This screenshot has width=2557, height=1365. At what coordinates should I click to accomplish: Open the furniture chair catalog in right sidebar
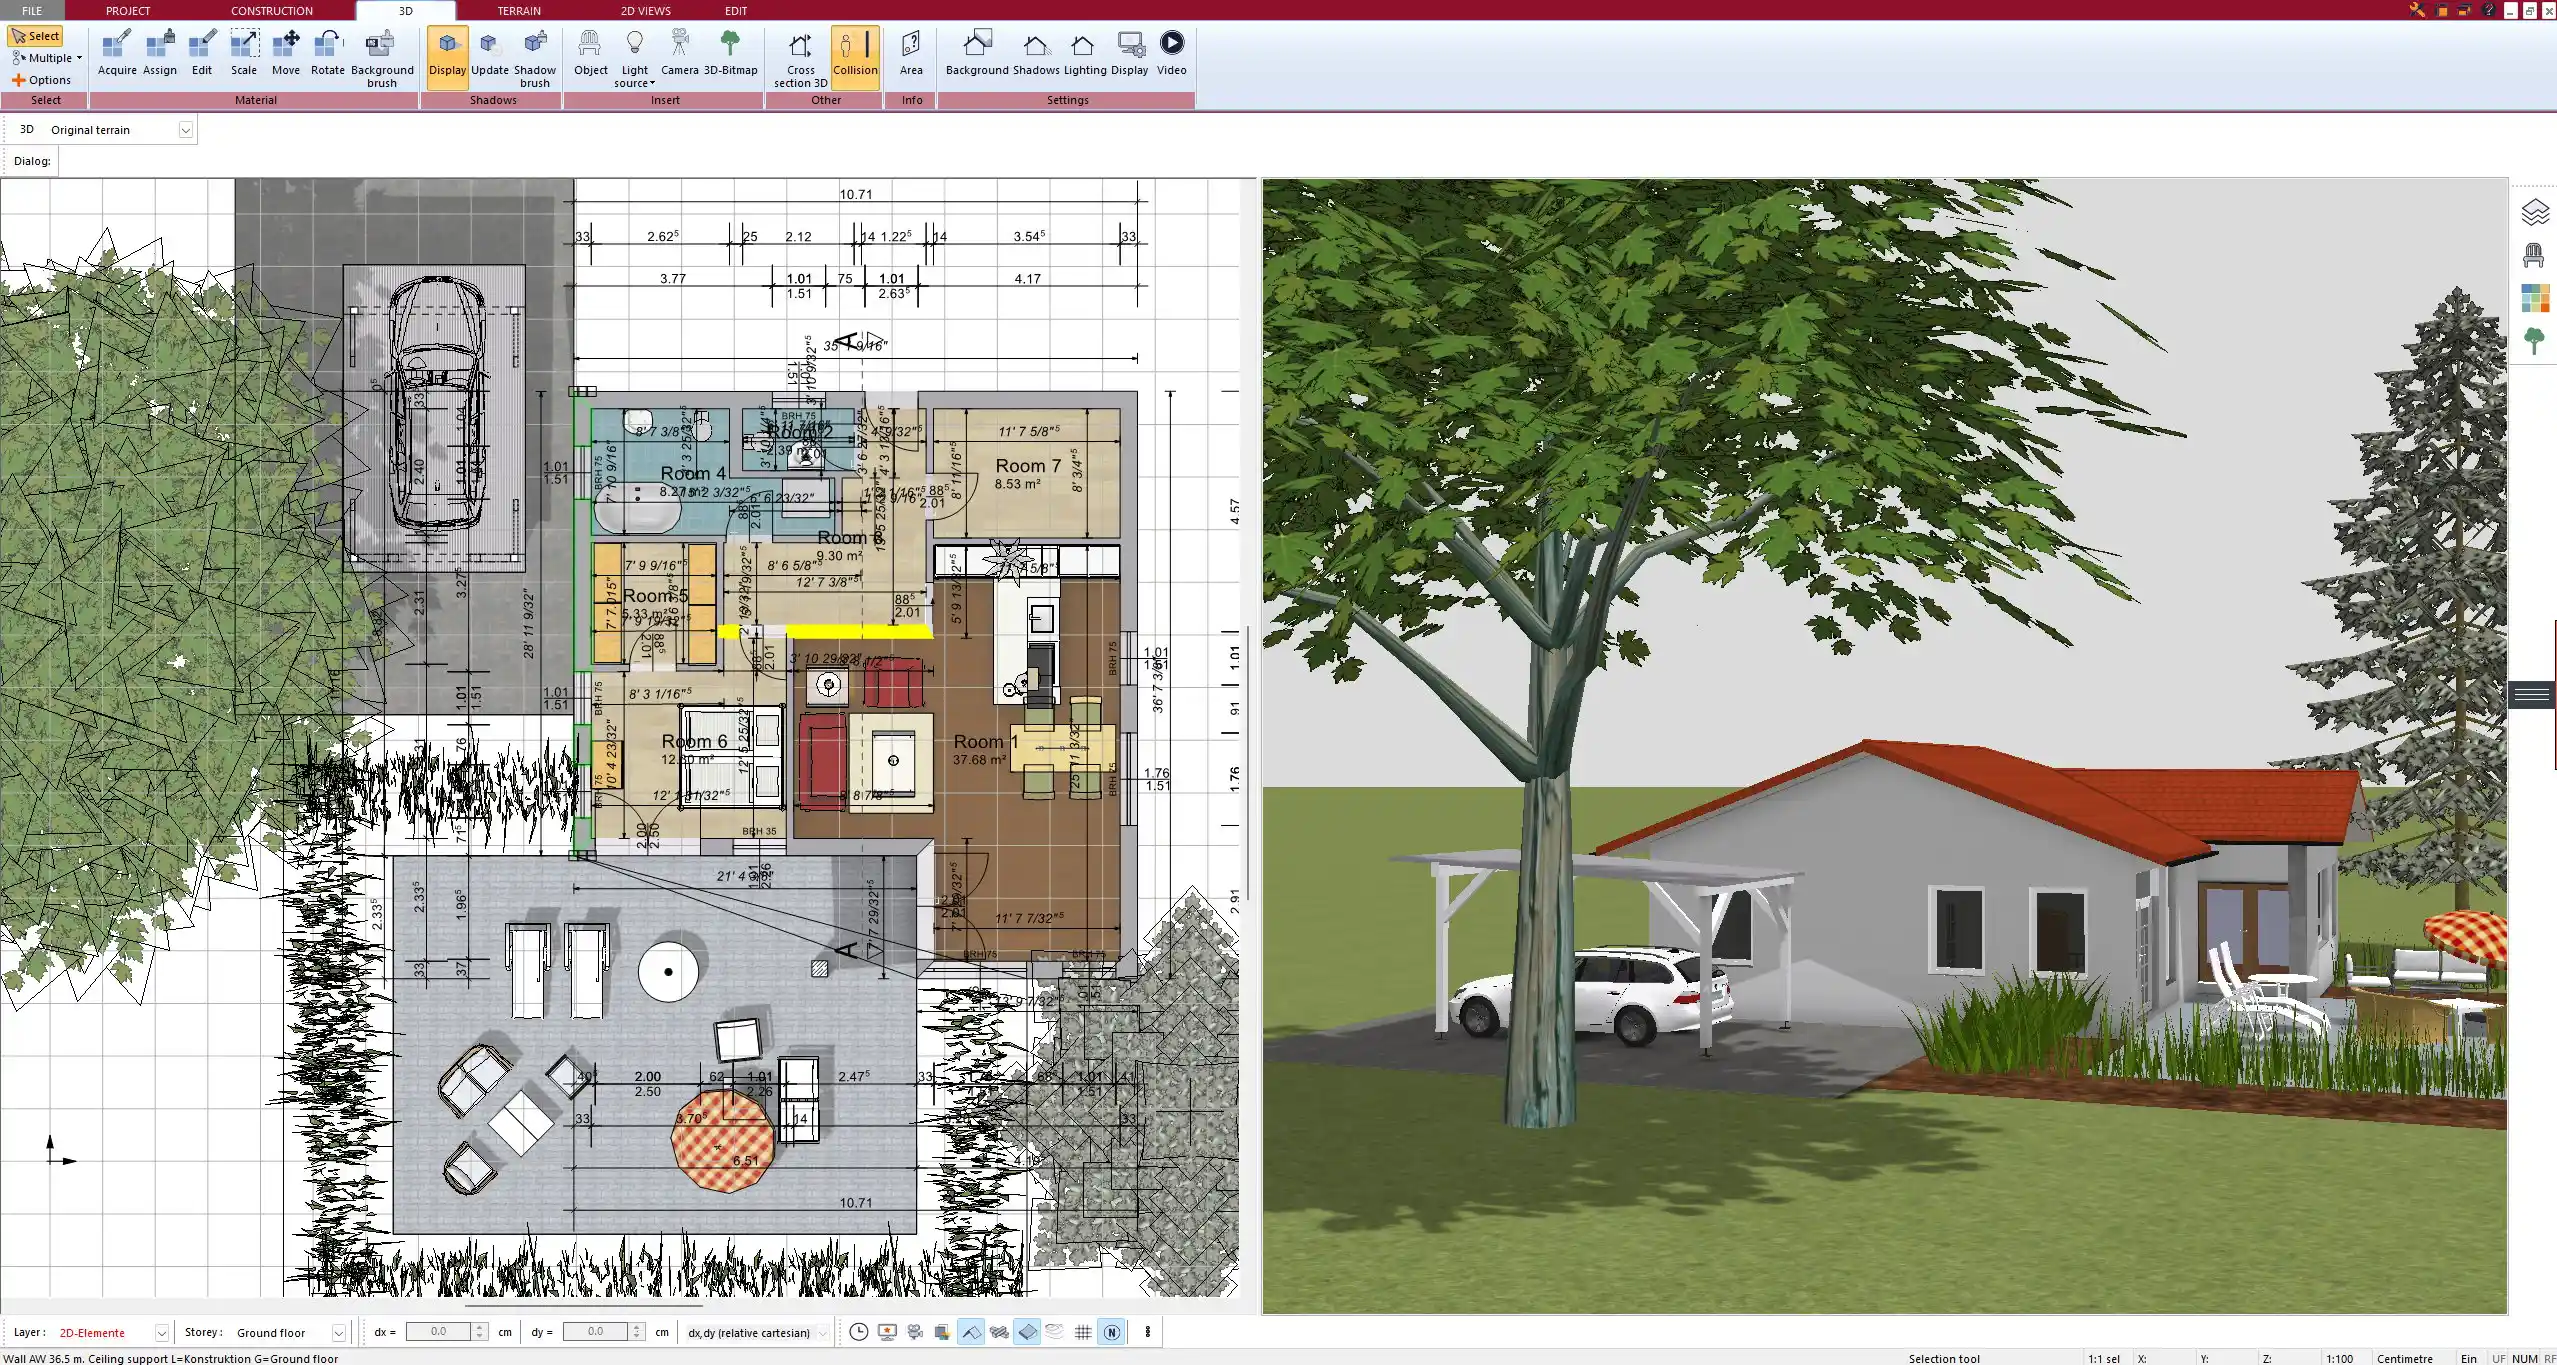tap(2534, 255)
